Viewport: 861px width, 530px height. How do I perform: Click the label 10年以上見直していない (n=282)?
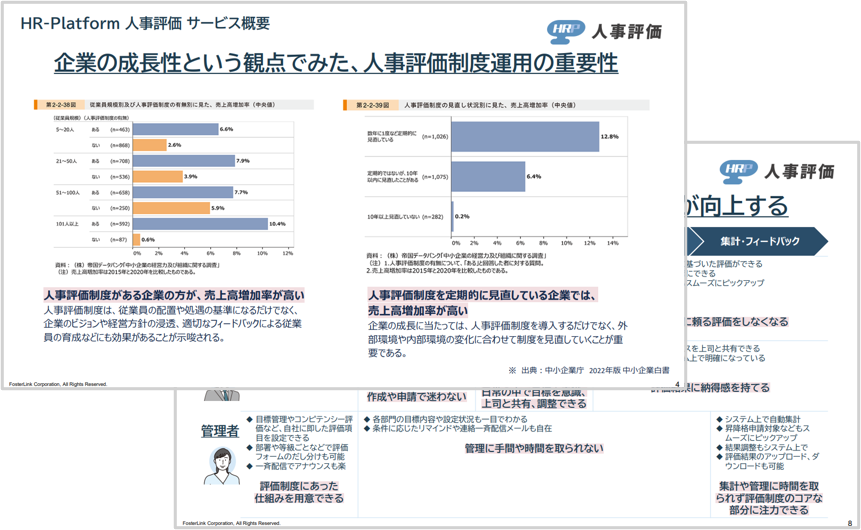point(405,216)
